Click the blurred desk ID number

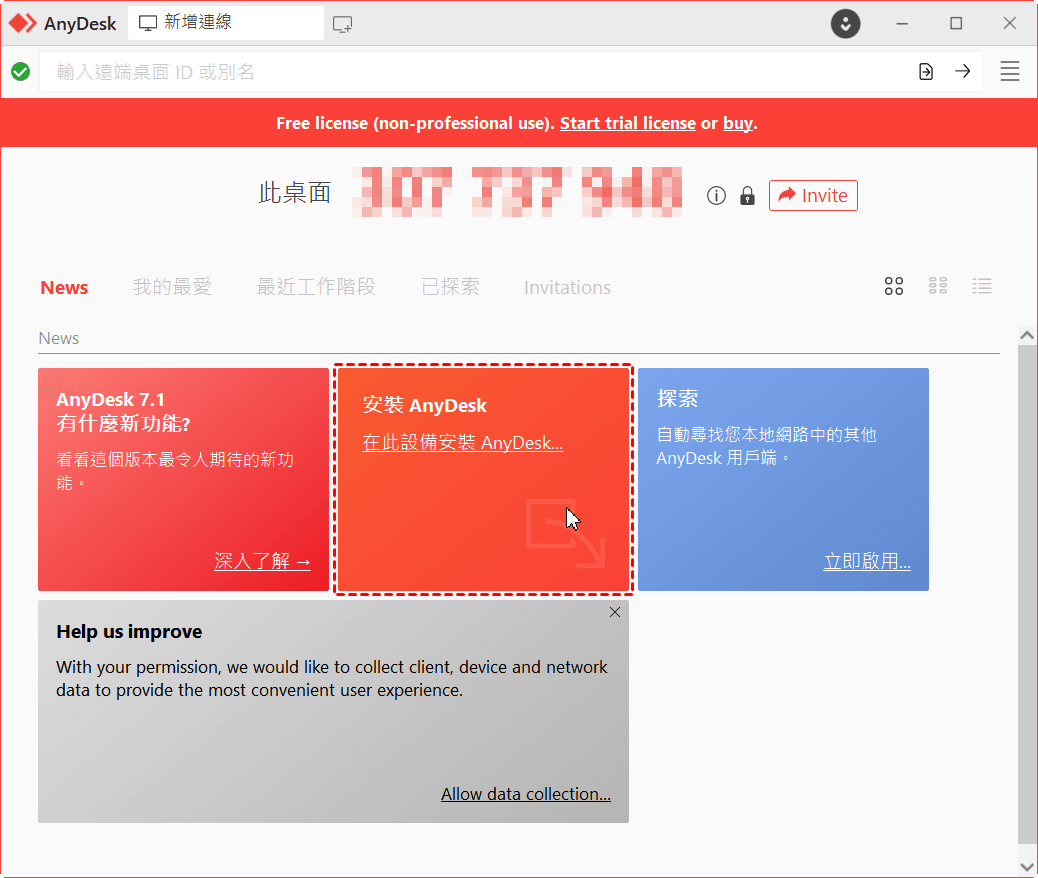tap(517, 192)
